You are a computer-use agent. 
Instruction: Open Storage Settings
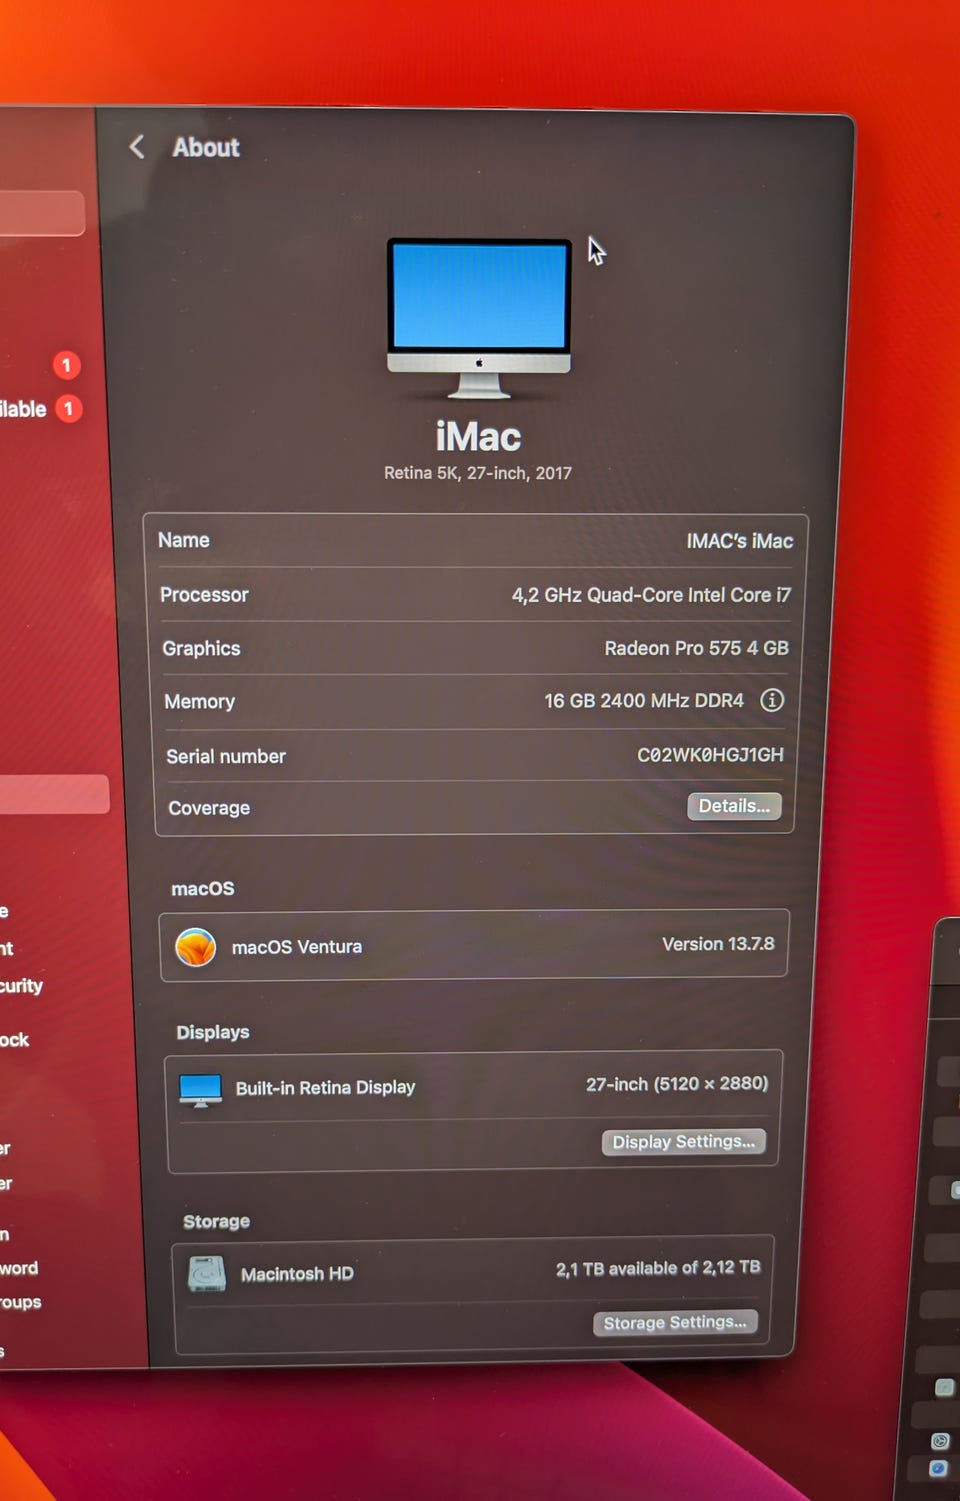click(x=675, y=1323)
